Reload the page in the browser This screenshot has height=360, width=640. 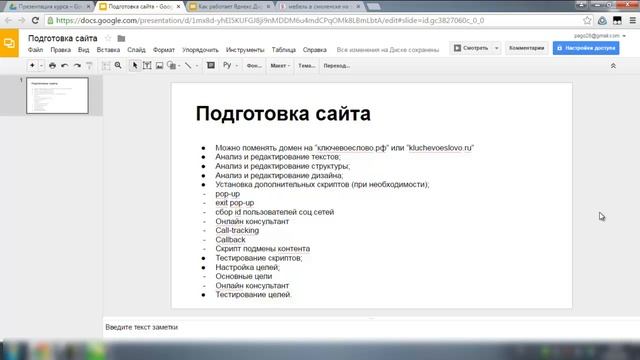coord(35,20)
